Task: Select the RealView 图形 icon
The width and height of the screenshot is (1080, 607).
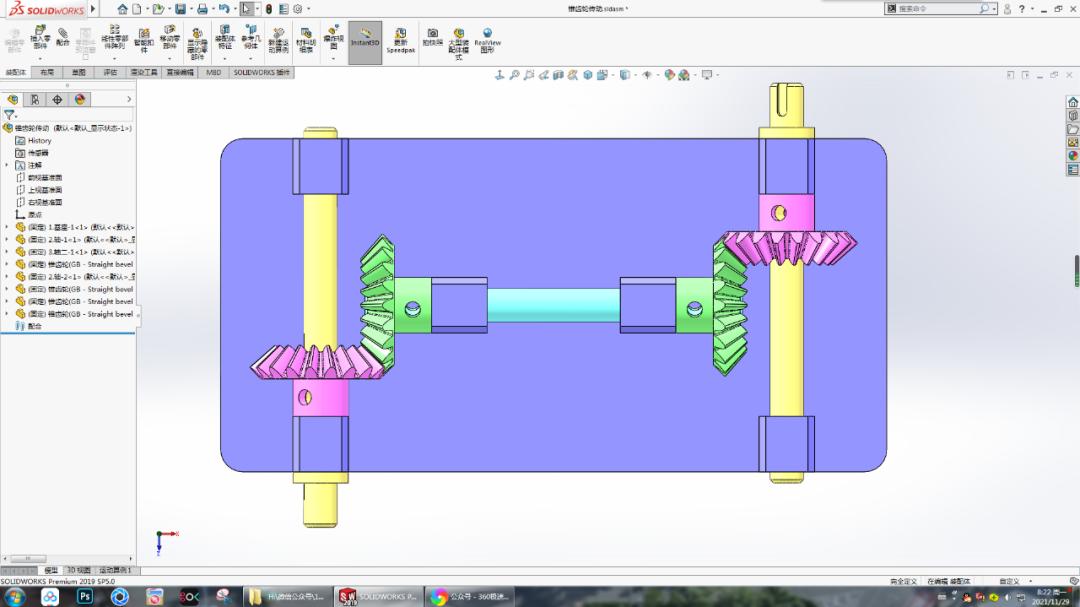Action: click(487, 42)
